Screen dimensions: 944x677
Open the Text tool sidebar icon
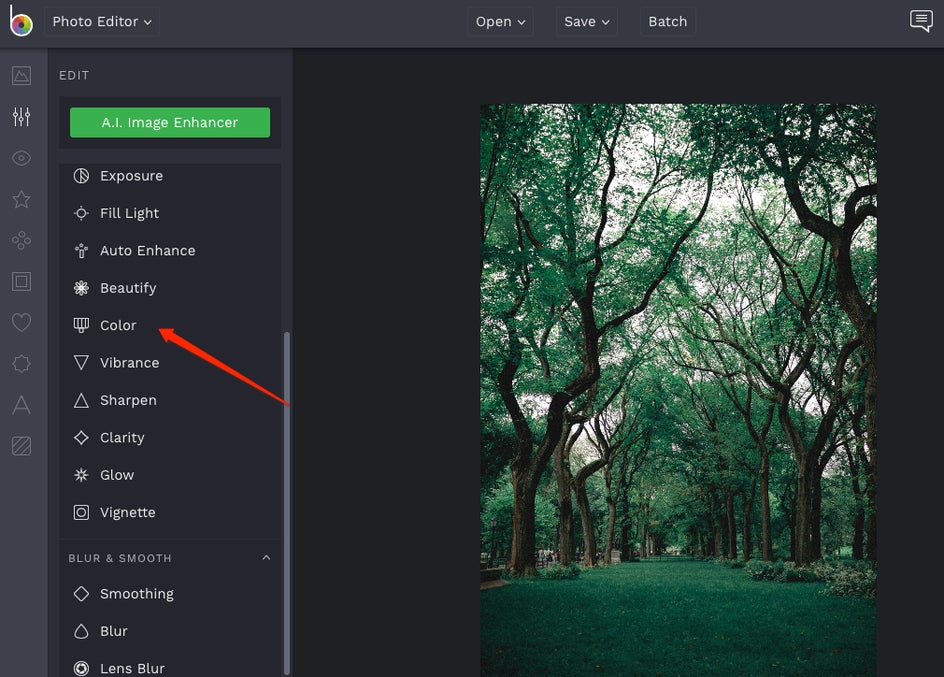(22, 405)
